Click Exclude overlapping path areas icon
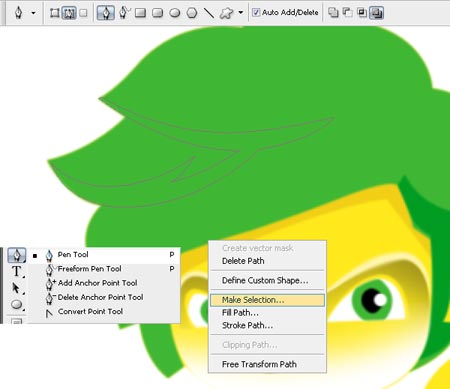 click(376, 13)
